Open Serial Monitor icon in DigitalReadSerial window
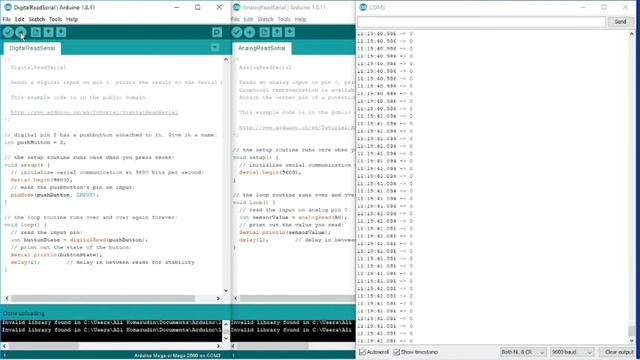The height and width of the screenshot is (360, 640). (x=217, y=32)
